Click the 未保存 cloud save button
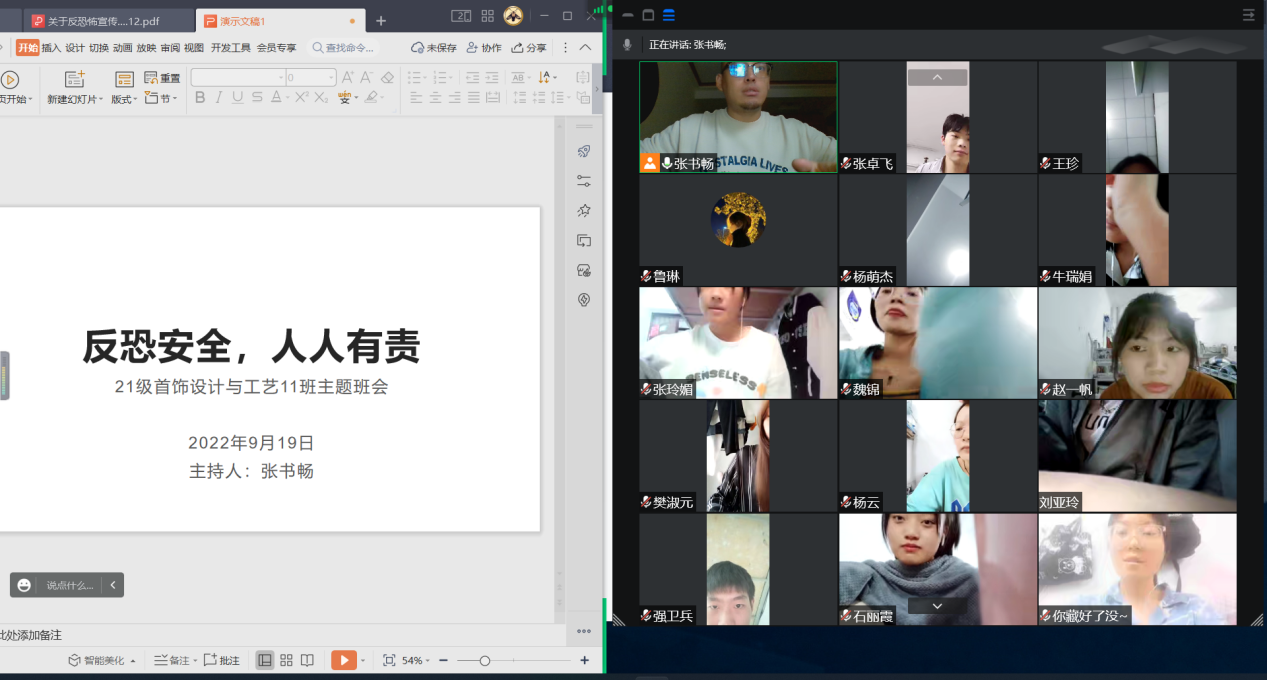This screenshot has height=680, width=1267. pos(434,48)
